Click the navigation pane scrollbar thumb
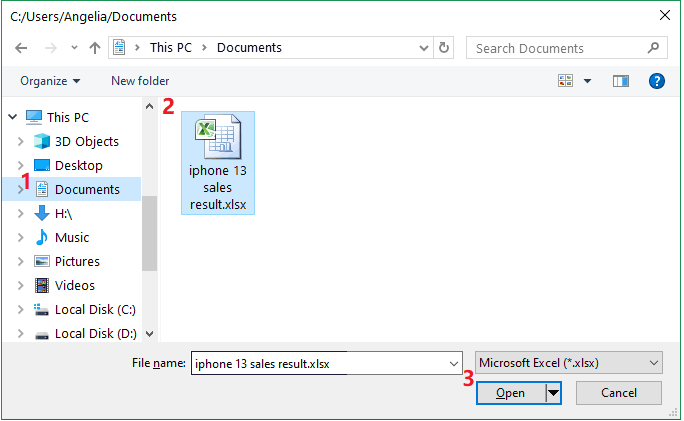 tap(149, 233)
